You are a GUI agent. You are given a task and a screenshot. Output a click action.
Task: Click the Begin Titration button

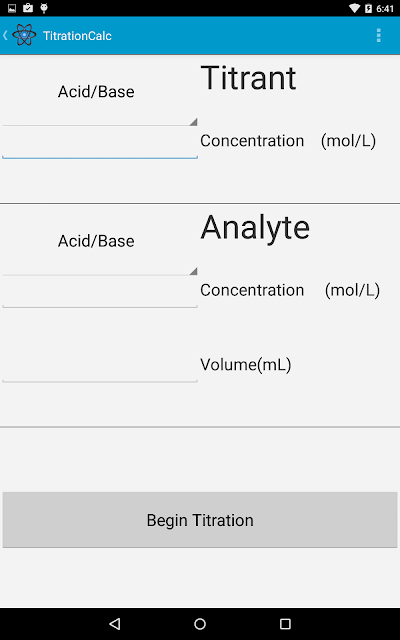tap(200, 520)
